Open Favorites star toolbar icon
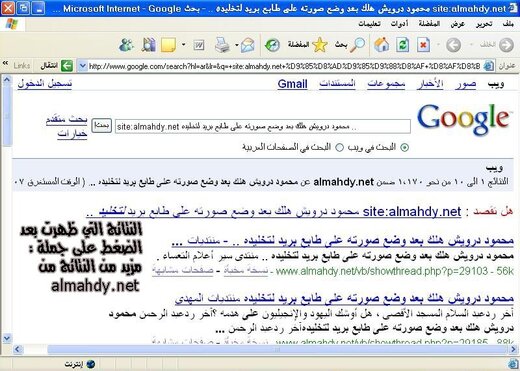This screenshot has height=371, width=520. point(320,45)
